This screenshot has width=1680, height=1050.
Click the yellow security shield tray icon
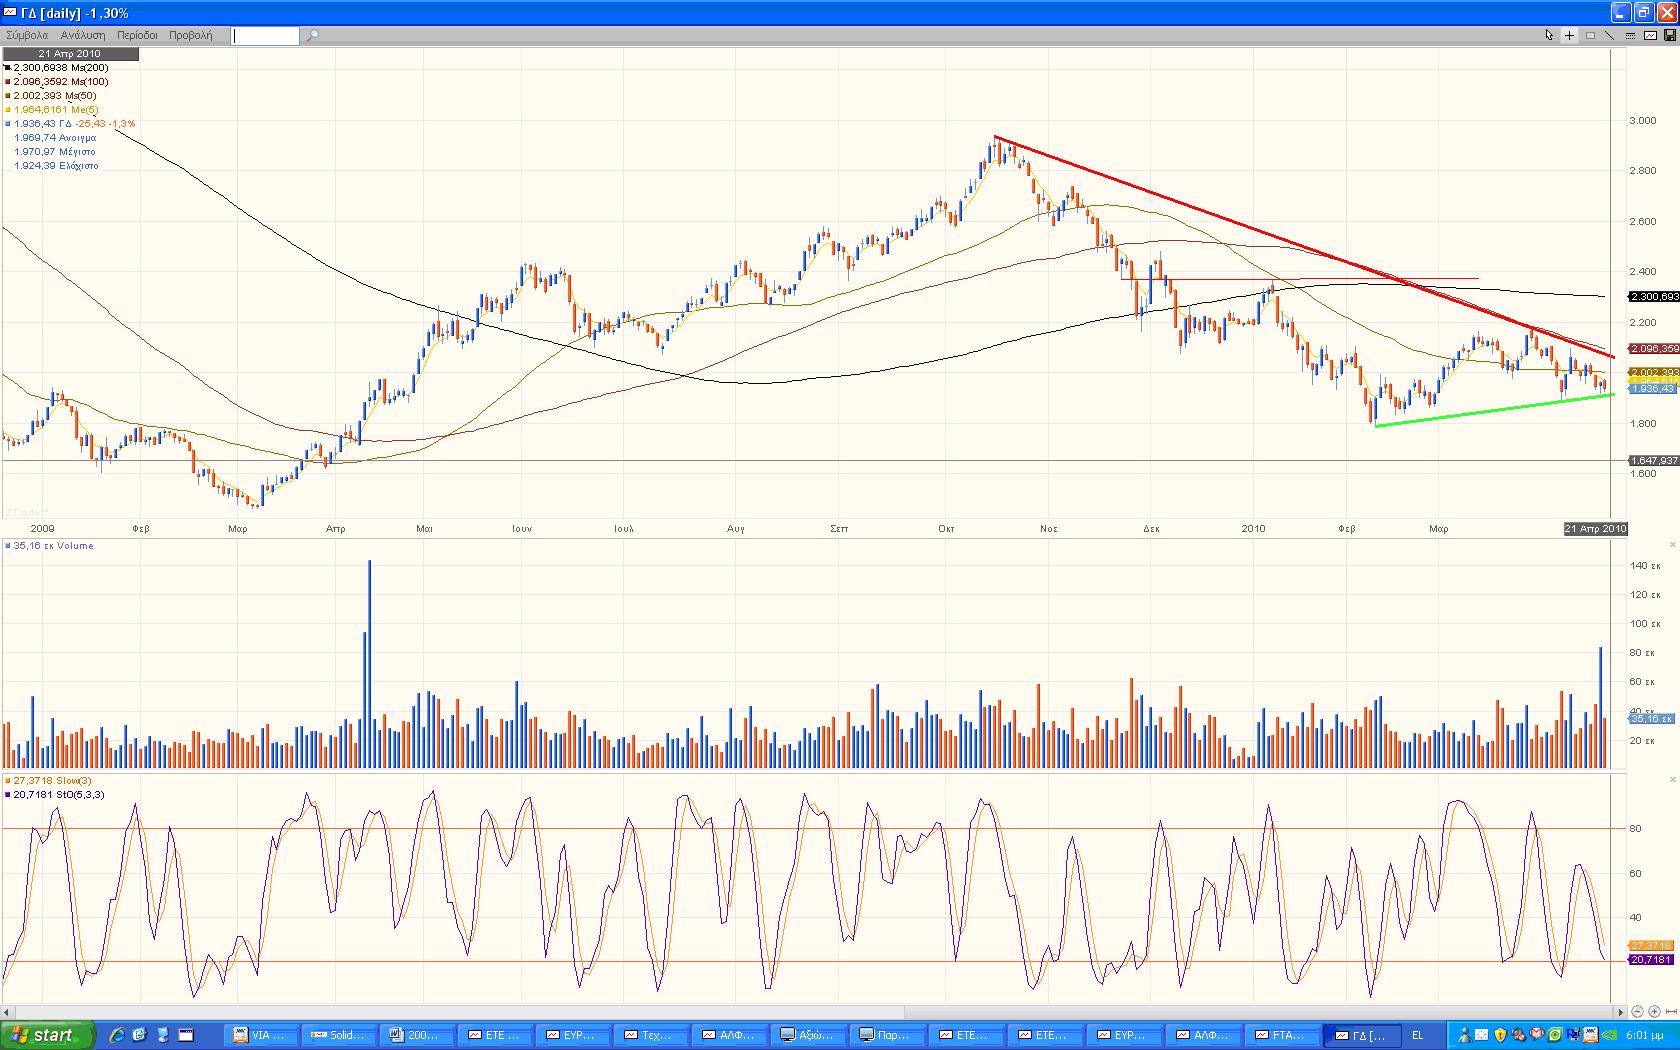(1500, 1035)
